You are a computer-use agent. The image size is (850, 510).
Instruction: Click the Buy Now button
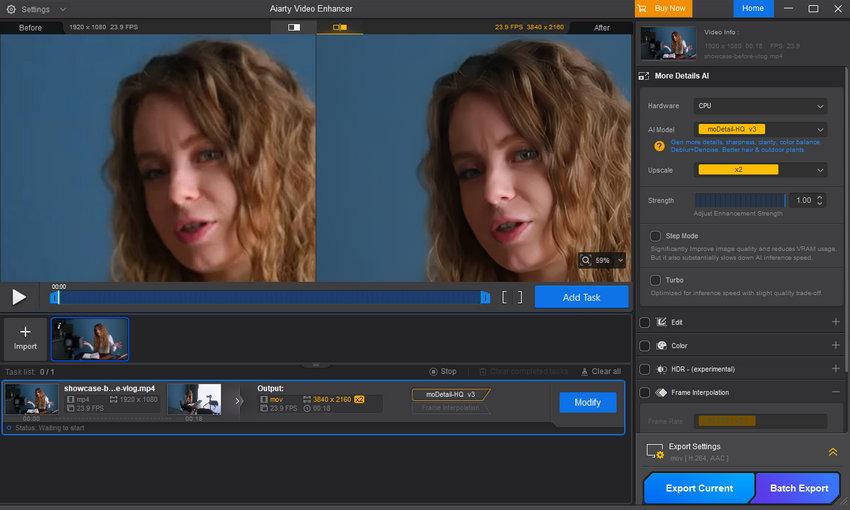pos(664,9)
